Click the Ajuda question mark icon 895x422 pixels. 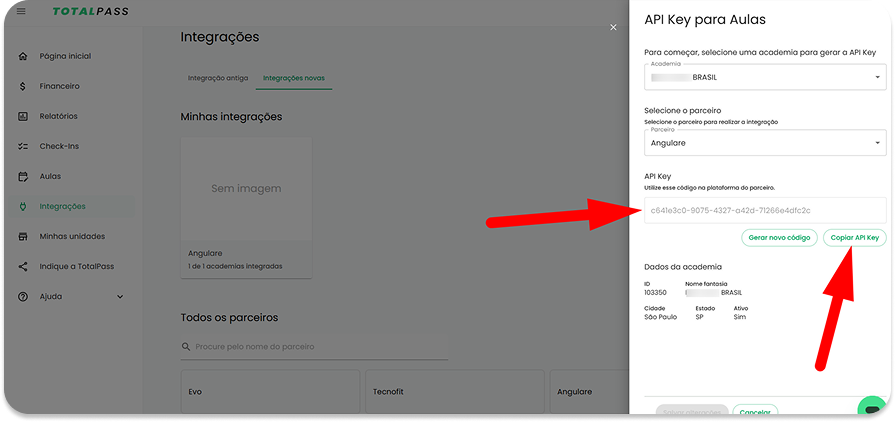[23, 296]
